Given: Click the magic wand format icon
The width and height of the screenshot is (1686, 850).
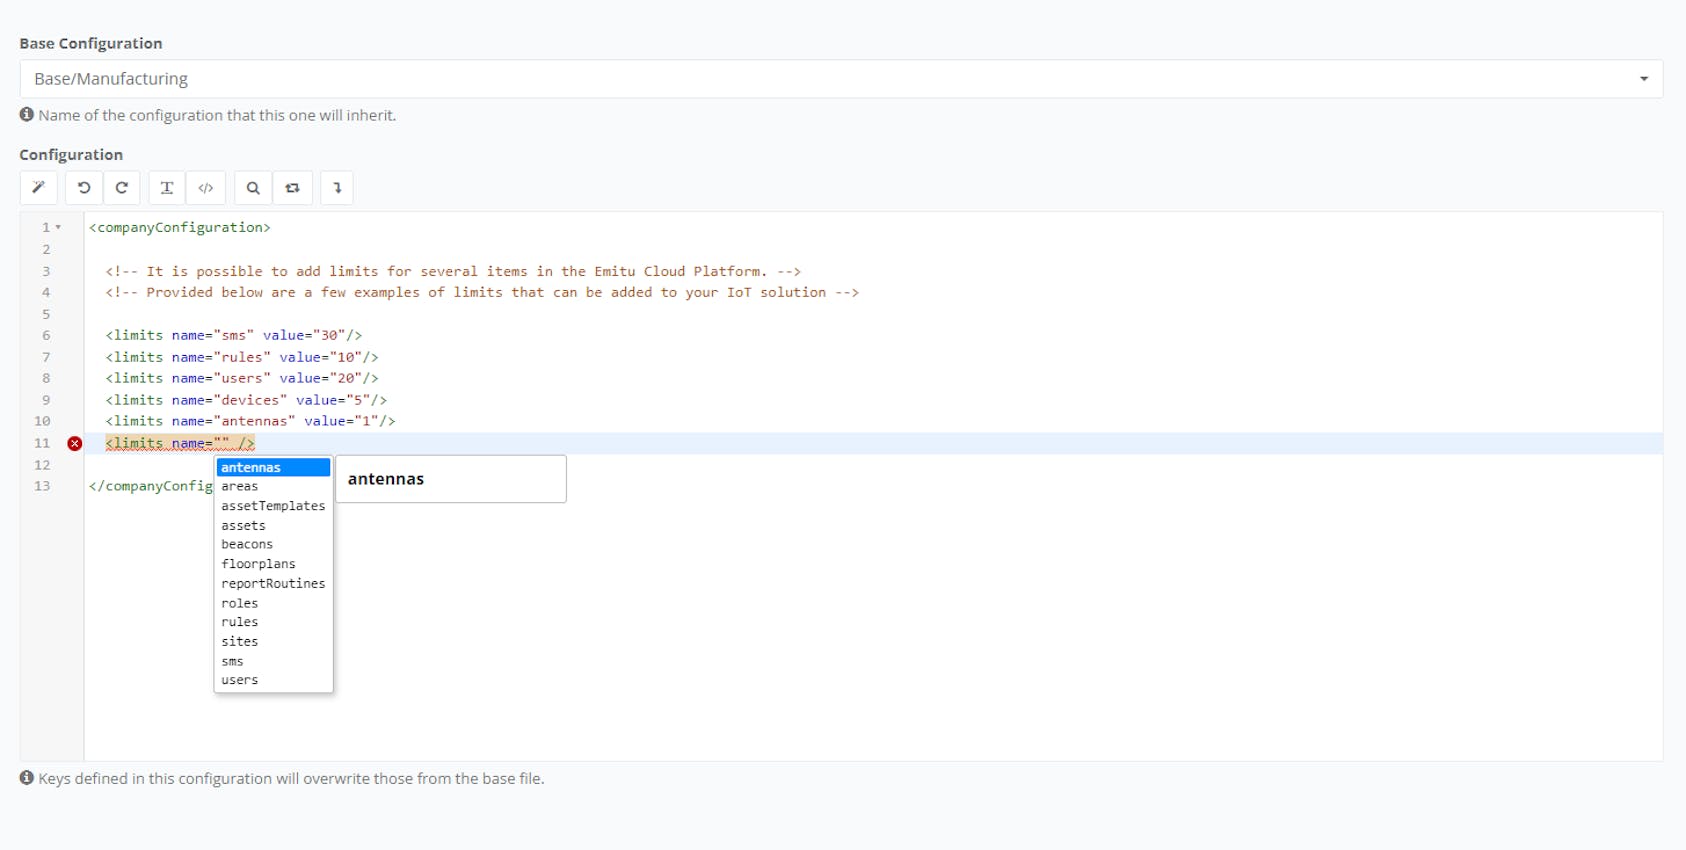Looking at the screenshot, I should click(x=39, y=188).
